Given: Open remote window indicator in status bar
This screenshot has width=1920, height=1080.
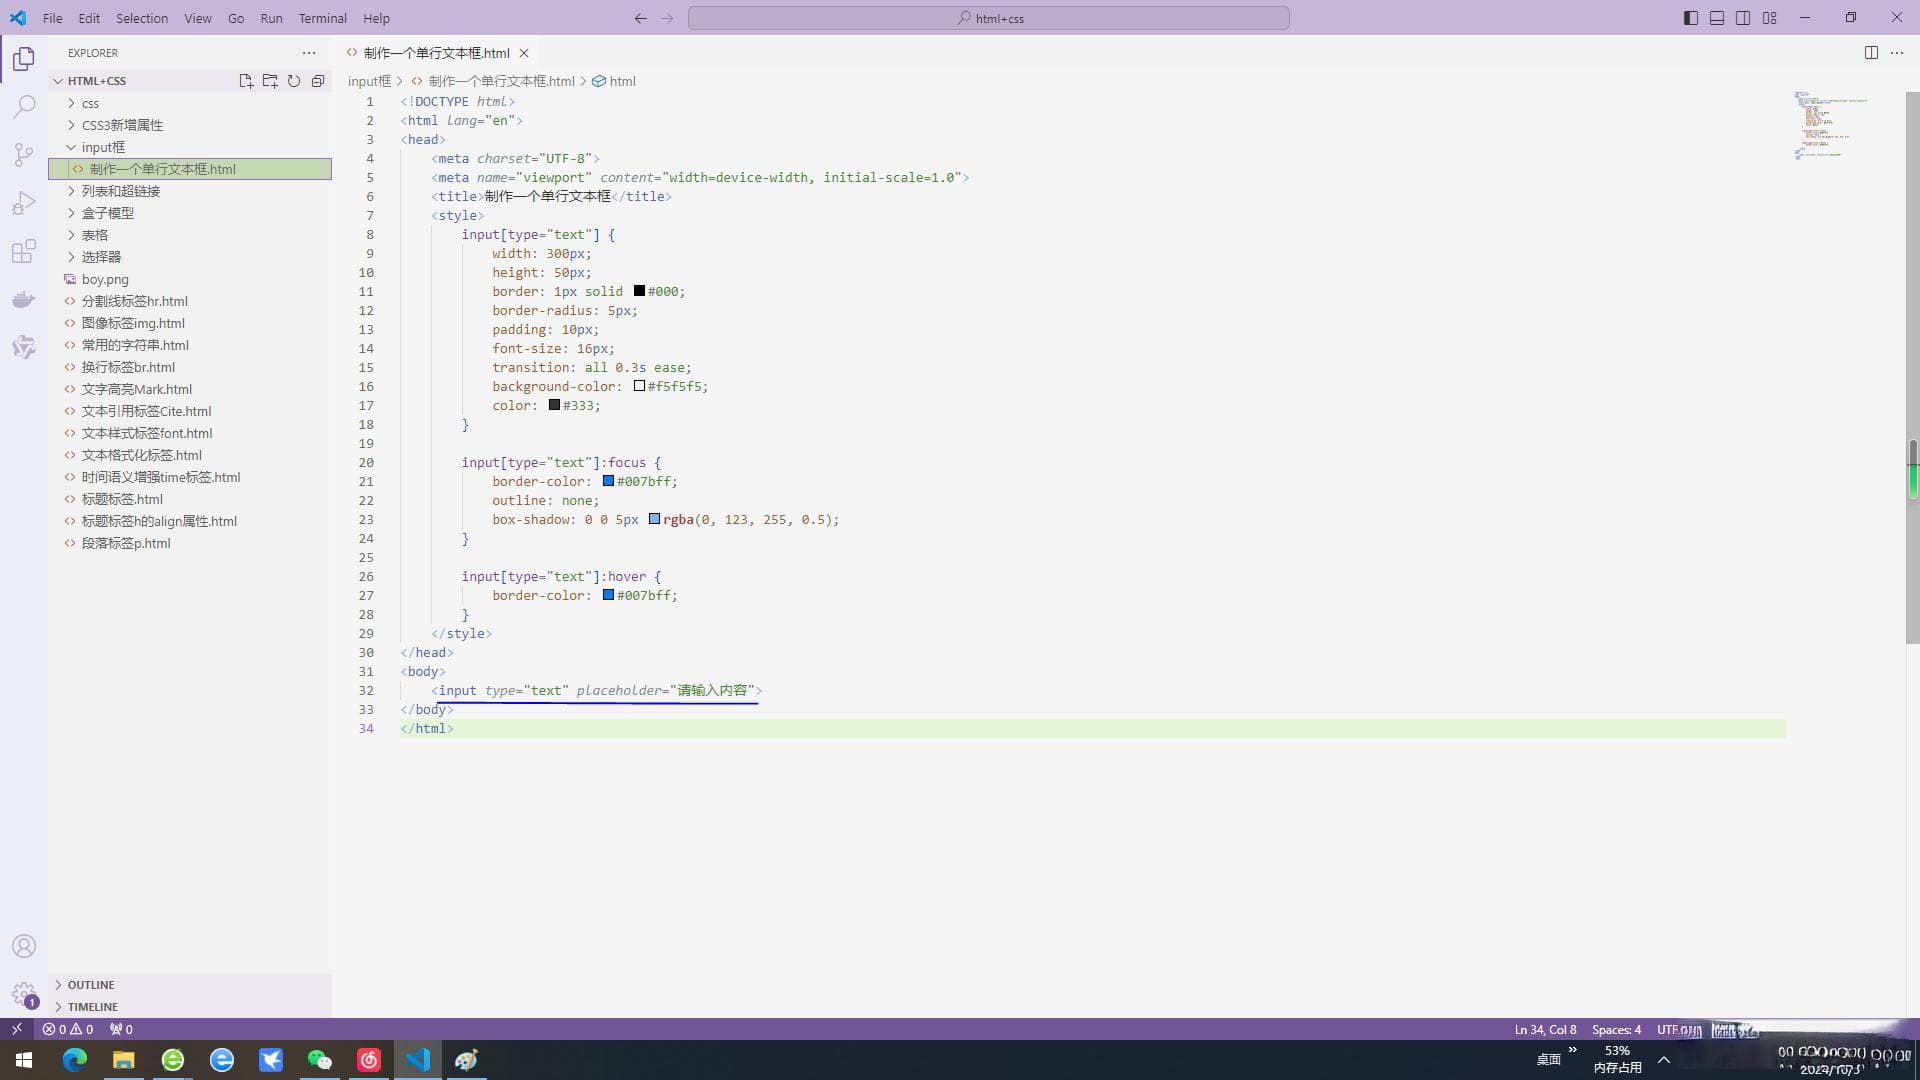Looking at the screenshot, I should point(17,1029).
